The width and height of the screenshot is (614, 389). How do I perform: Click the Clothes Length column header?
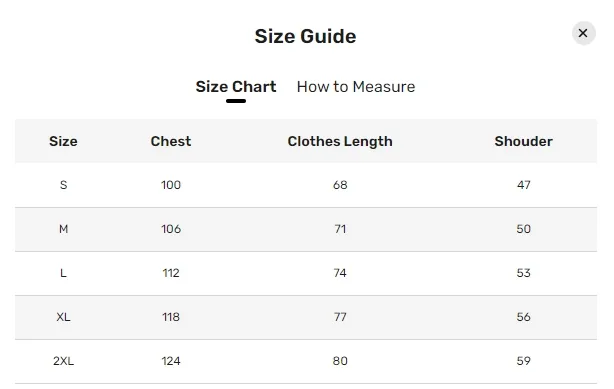(x=340, y=141)
